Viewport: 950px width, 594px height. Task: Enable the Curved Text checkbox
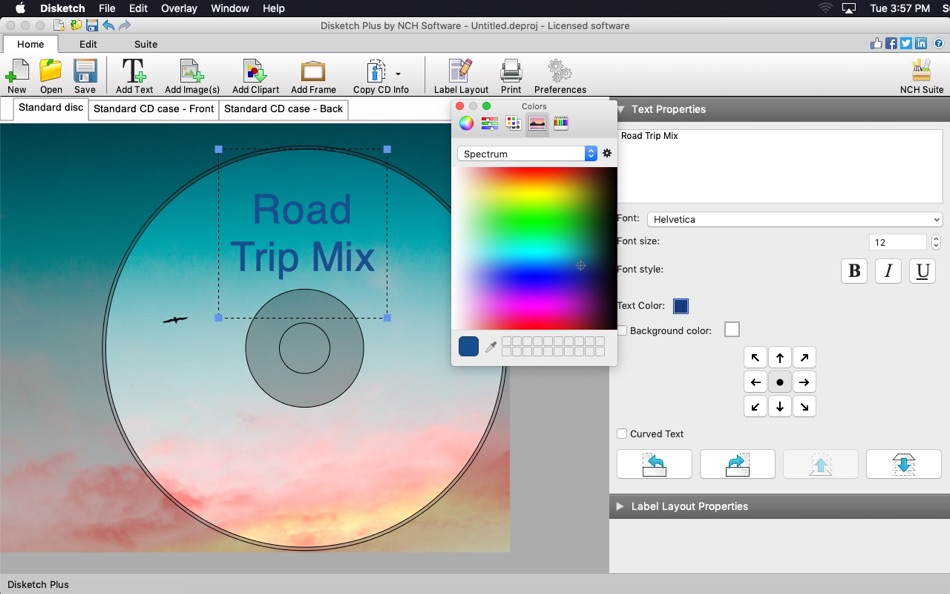click(623, 434)
